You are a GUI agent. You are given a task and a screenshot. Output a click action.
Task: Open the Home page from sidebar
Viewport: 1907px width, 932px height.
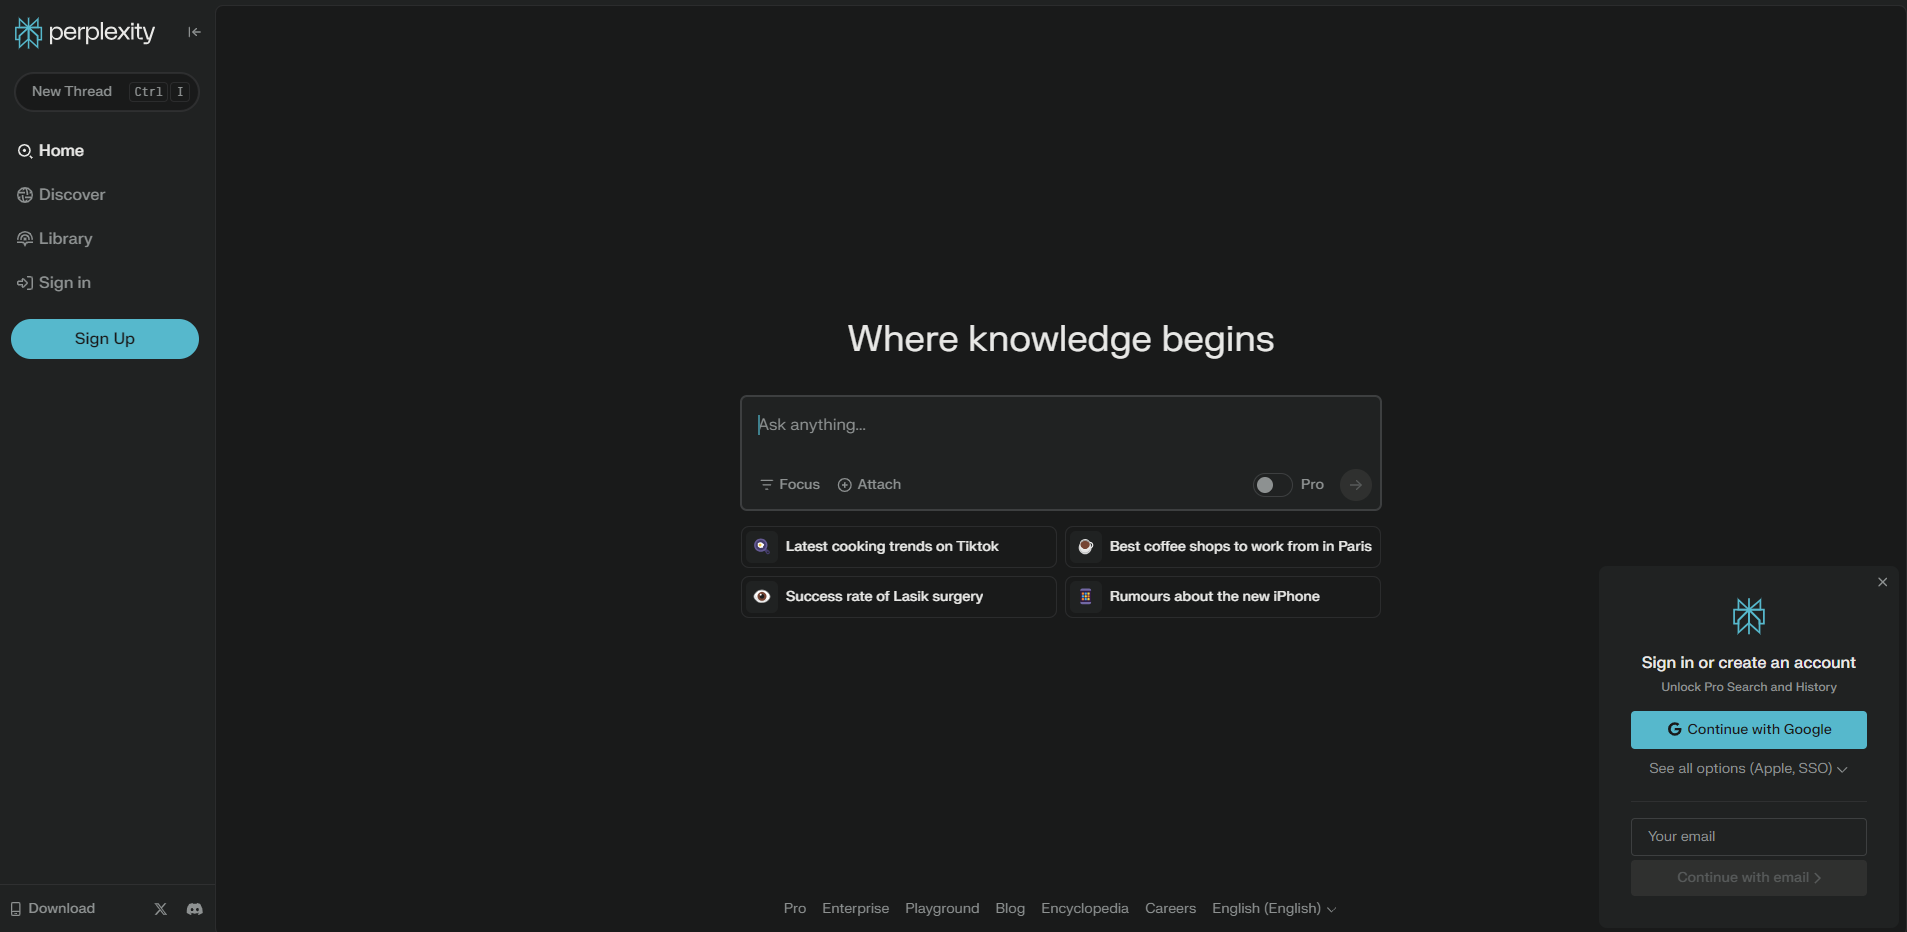point(60,150)
